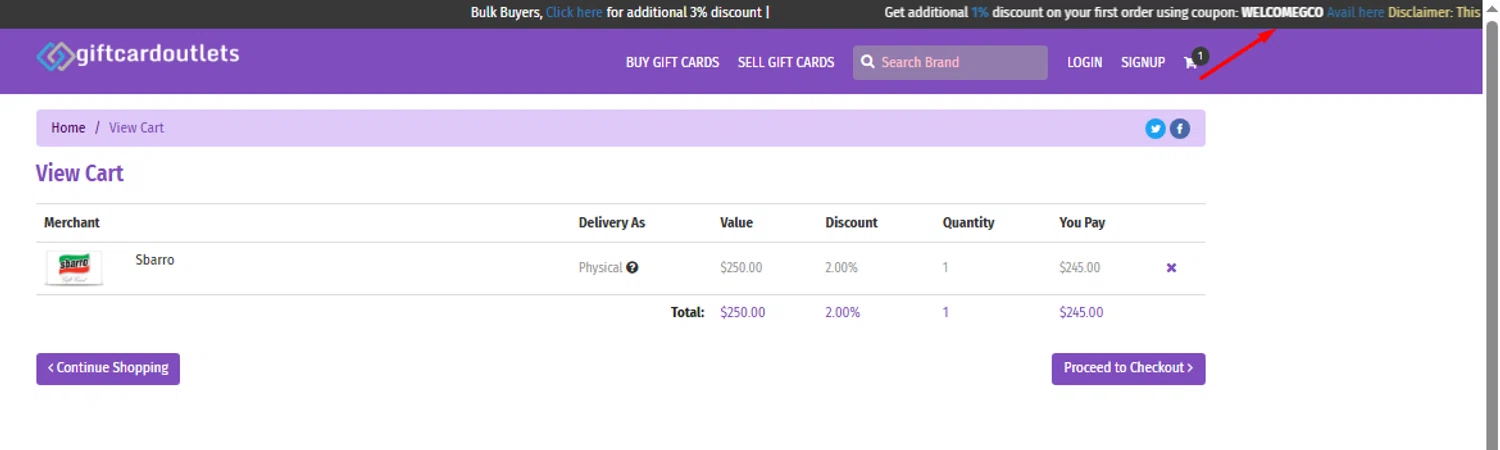The height and width of the screenshot is (450, 1500).
Task: Click the Value column header
Action: [x=736, y=222]
